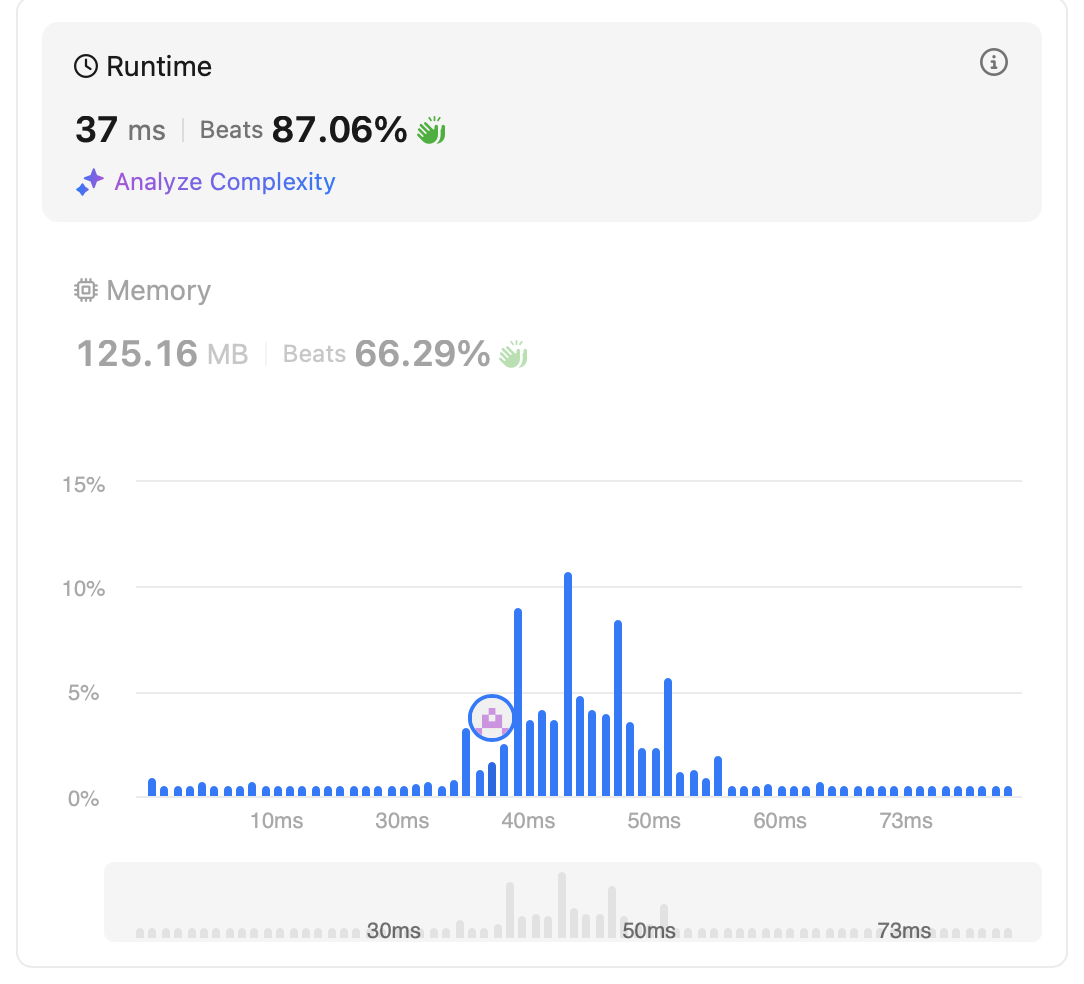
Task: Click the 15% label on the y-axis
Action: coord(83,484)
